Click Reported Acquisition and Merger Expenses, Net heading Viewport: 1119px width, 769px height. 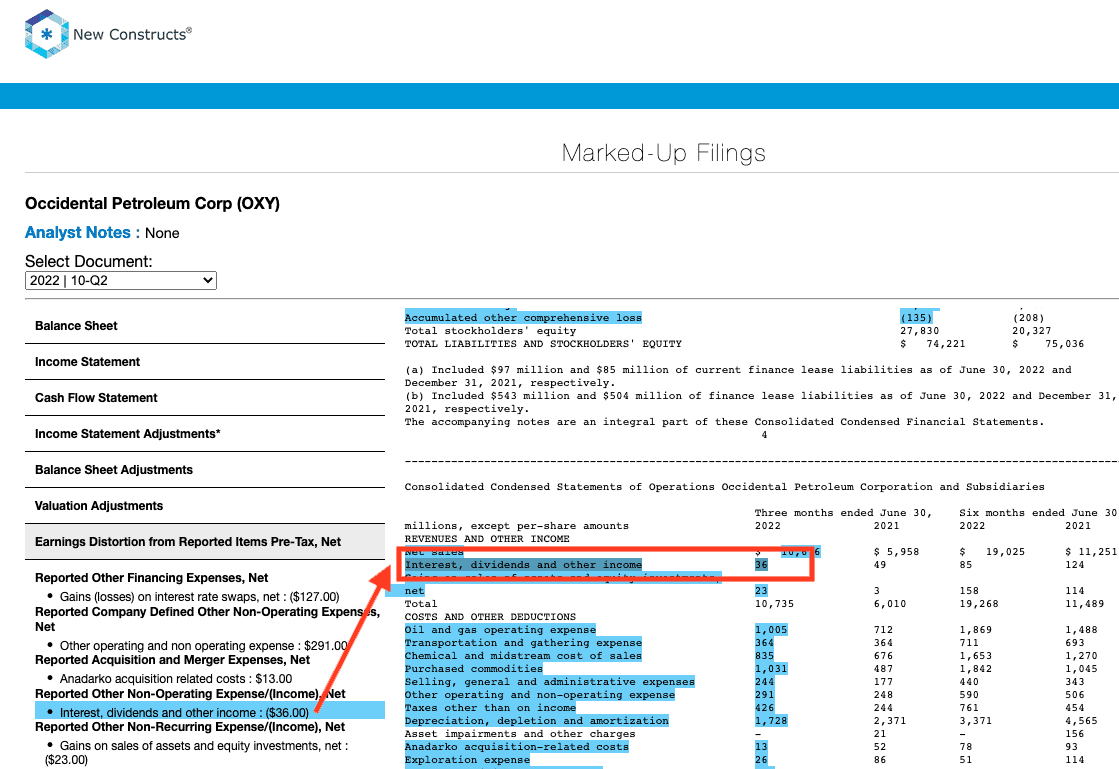[172, 660]
